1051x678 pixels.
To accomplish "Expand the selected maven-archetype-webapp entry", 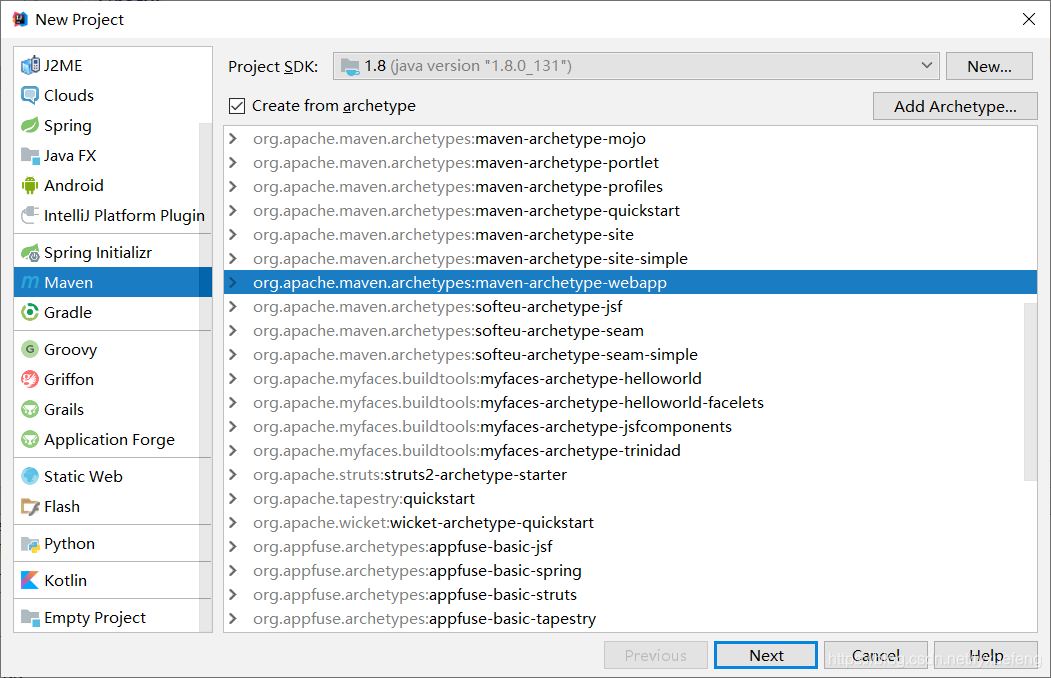I will tap(233, 283).
